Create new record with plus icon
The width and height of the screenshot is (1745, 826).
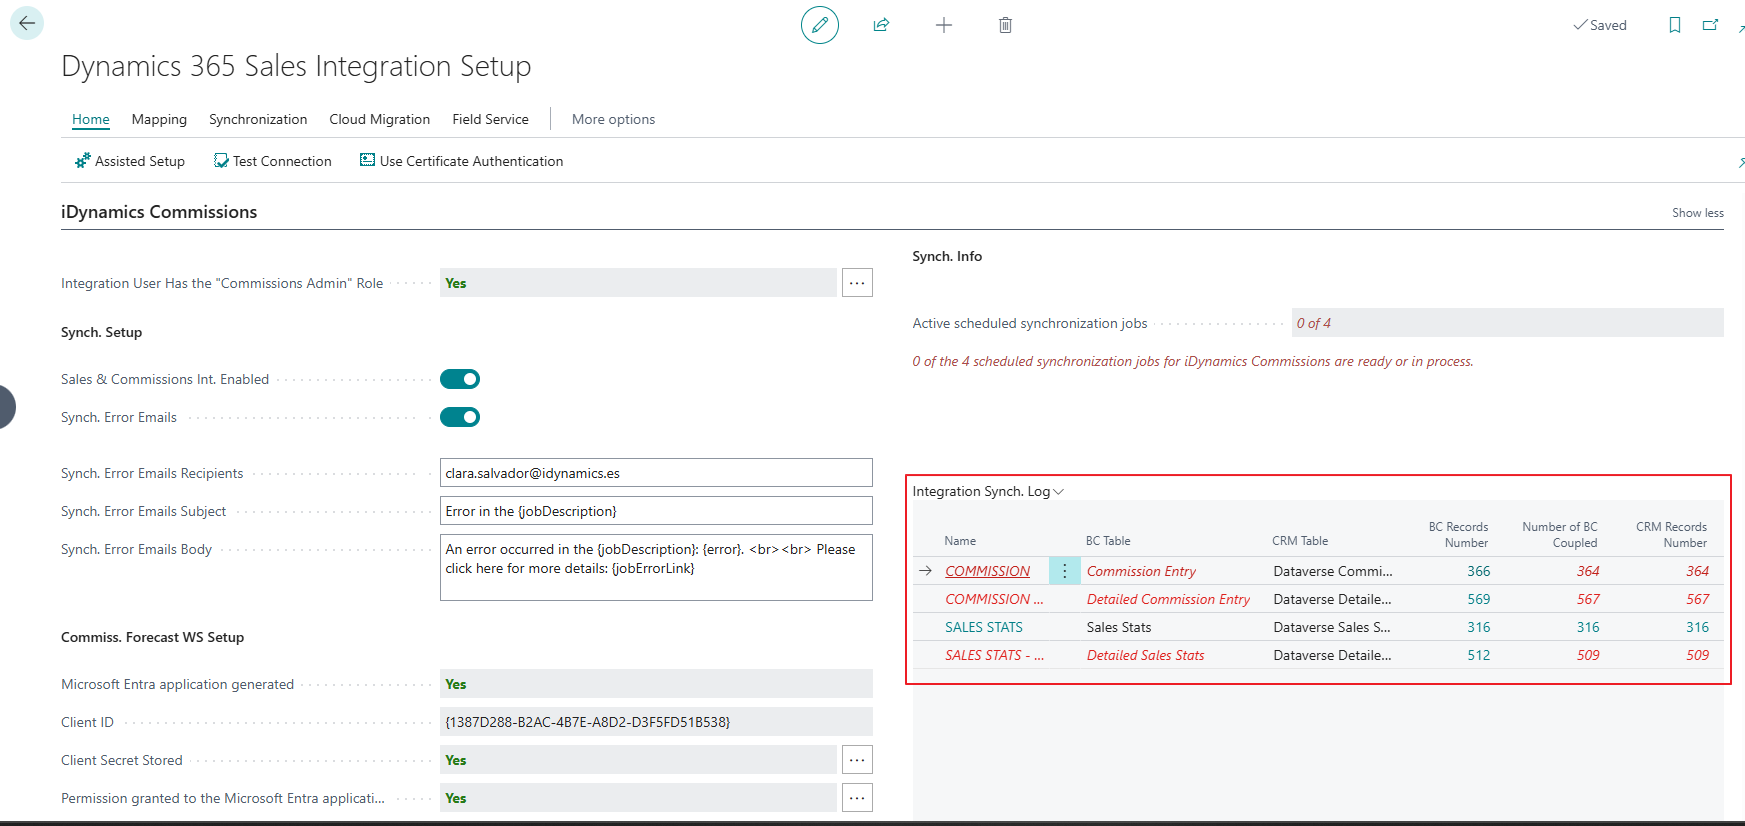click(944, 25)
